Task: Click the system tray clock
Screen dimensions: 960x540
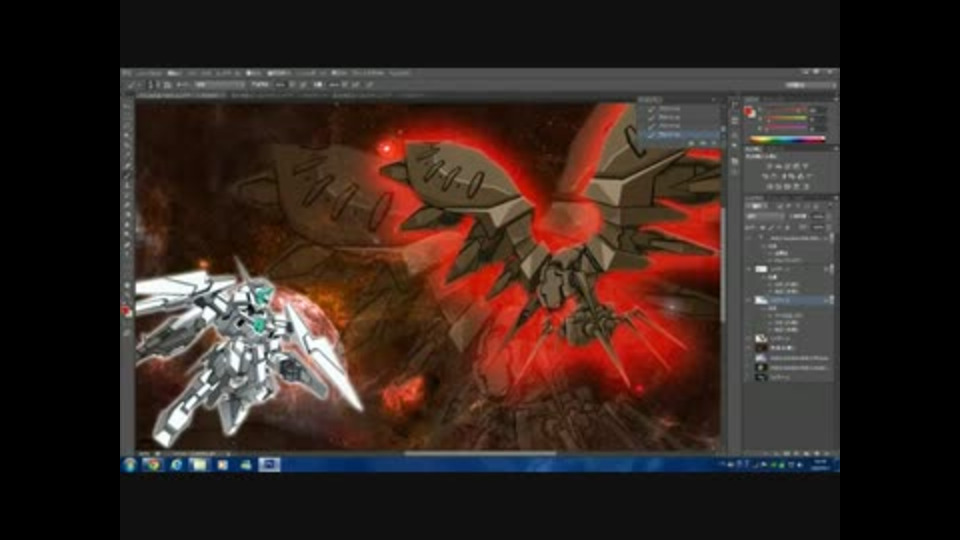Action: click(x=821, y=465)
